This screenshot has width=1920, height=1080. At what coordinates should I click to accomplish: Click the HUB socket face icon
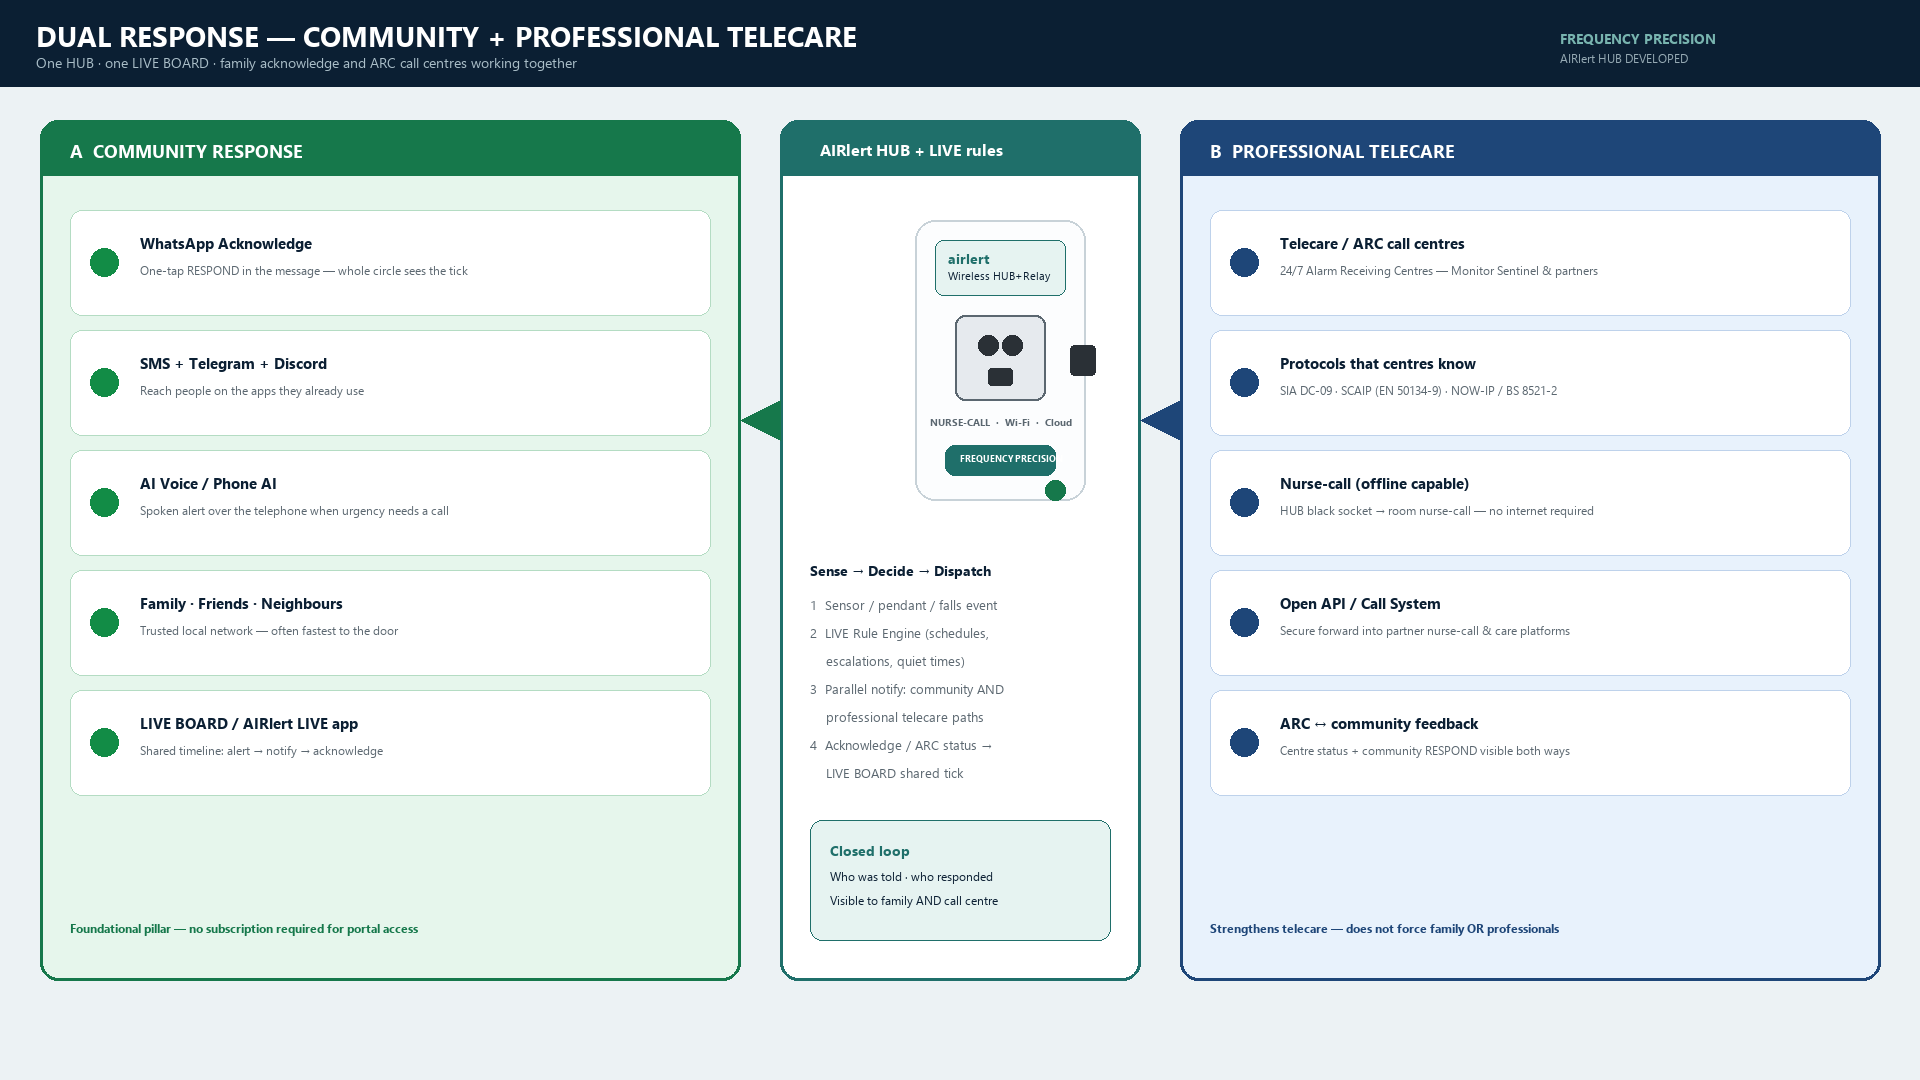coord(1000,358)
